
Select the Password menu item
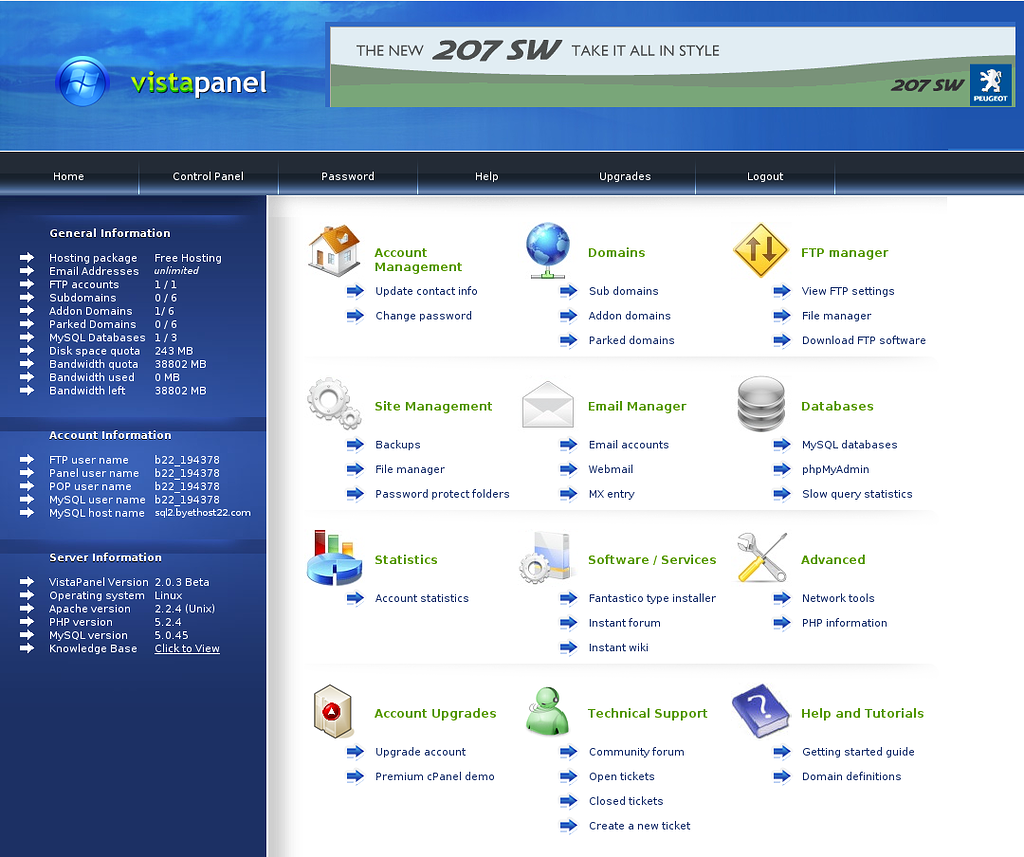(x=347, y=176)
